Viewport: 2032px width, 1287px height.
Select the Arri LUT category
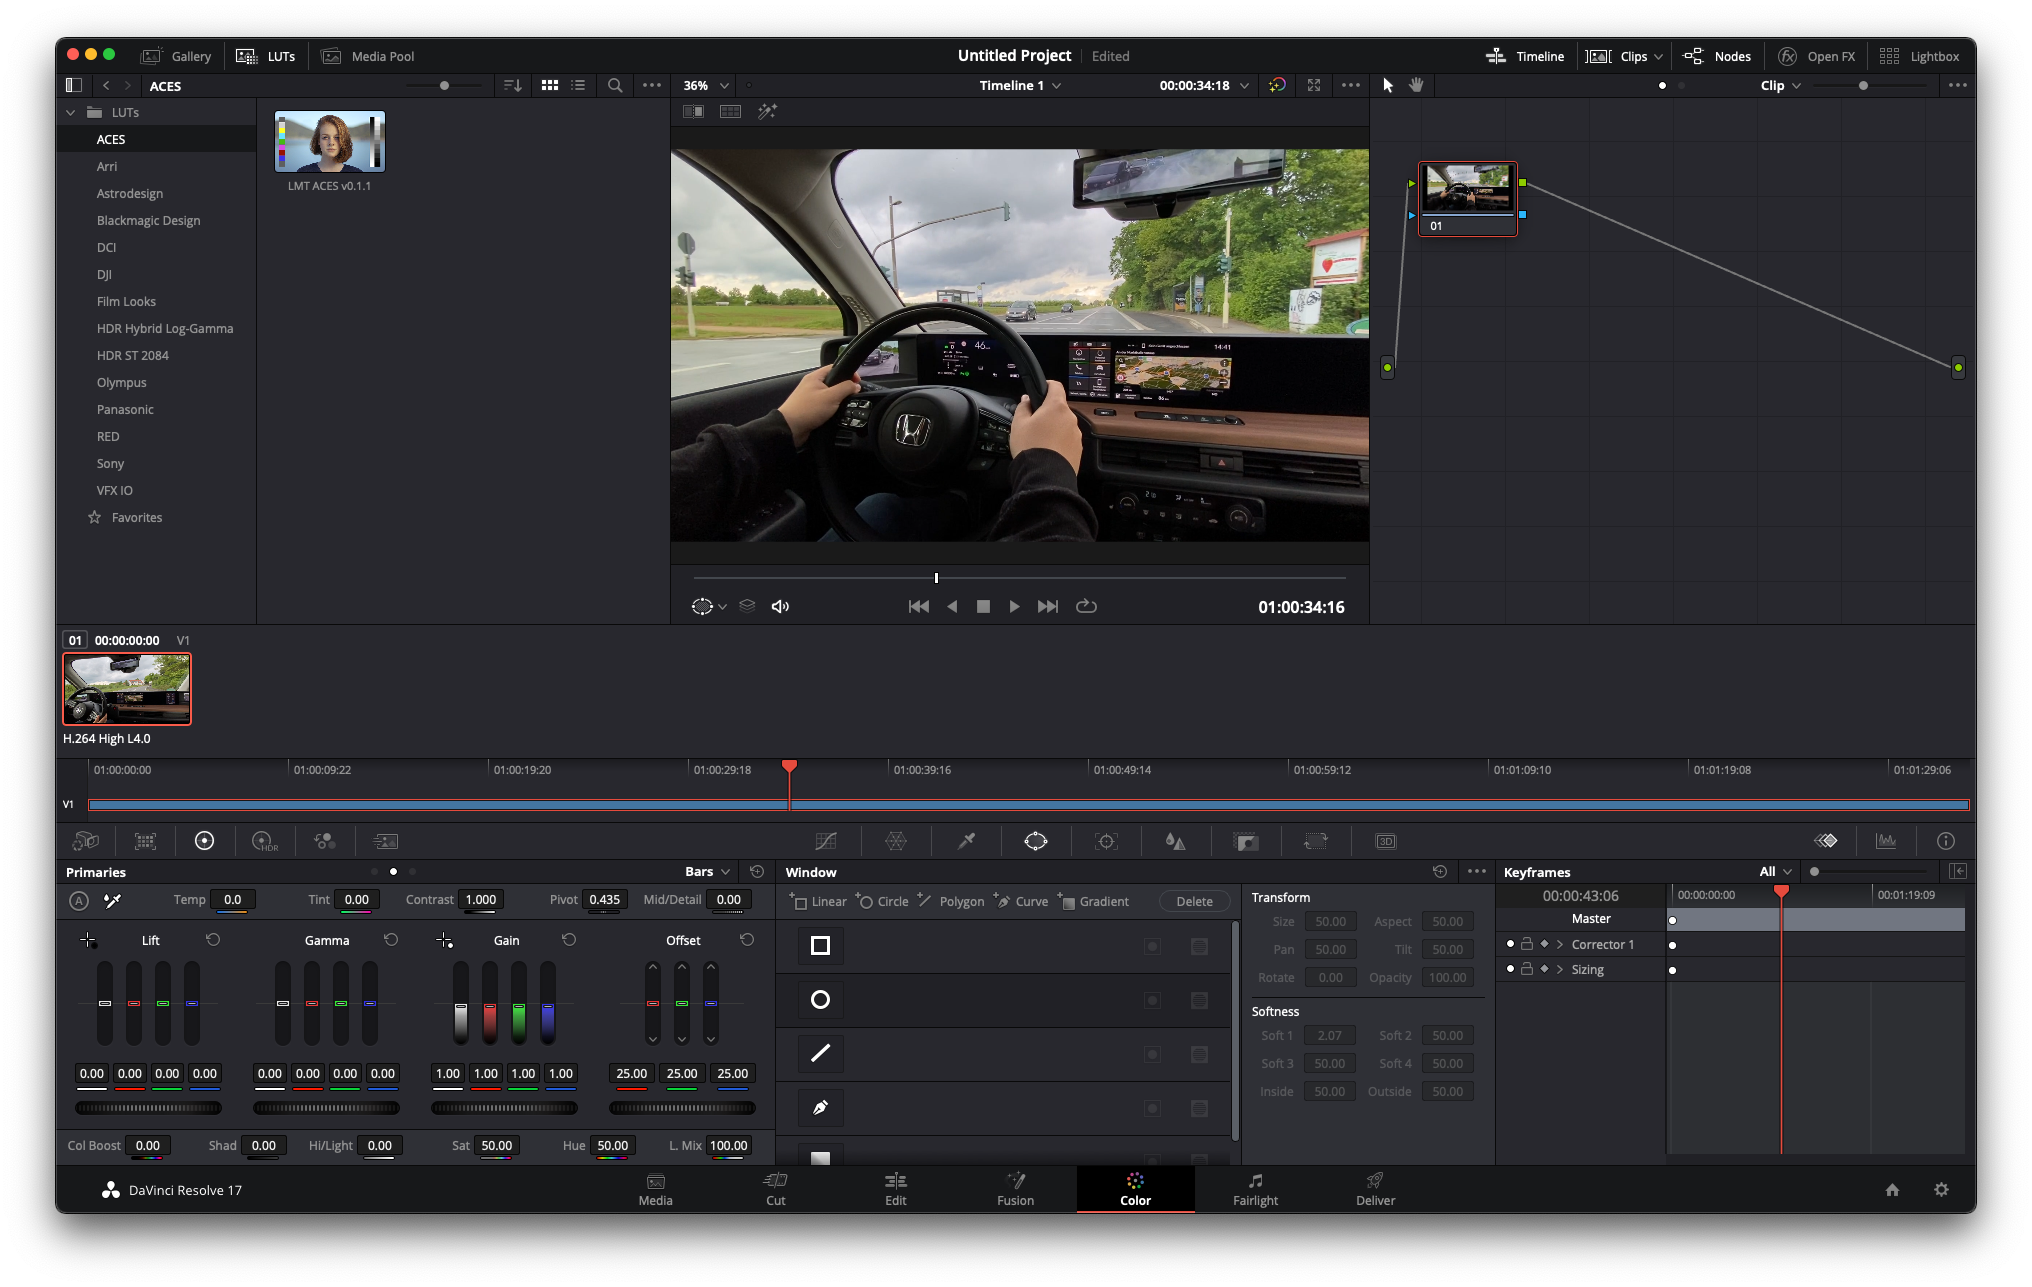click(107, 167)
